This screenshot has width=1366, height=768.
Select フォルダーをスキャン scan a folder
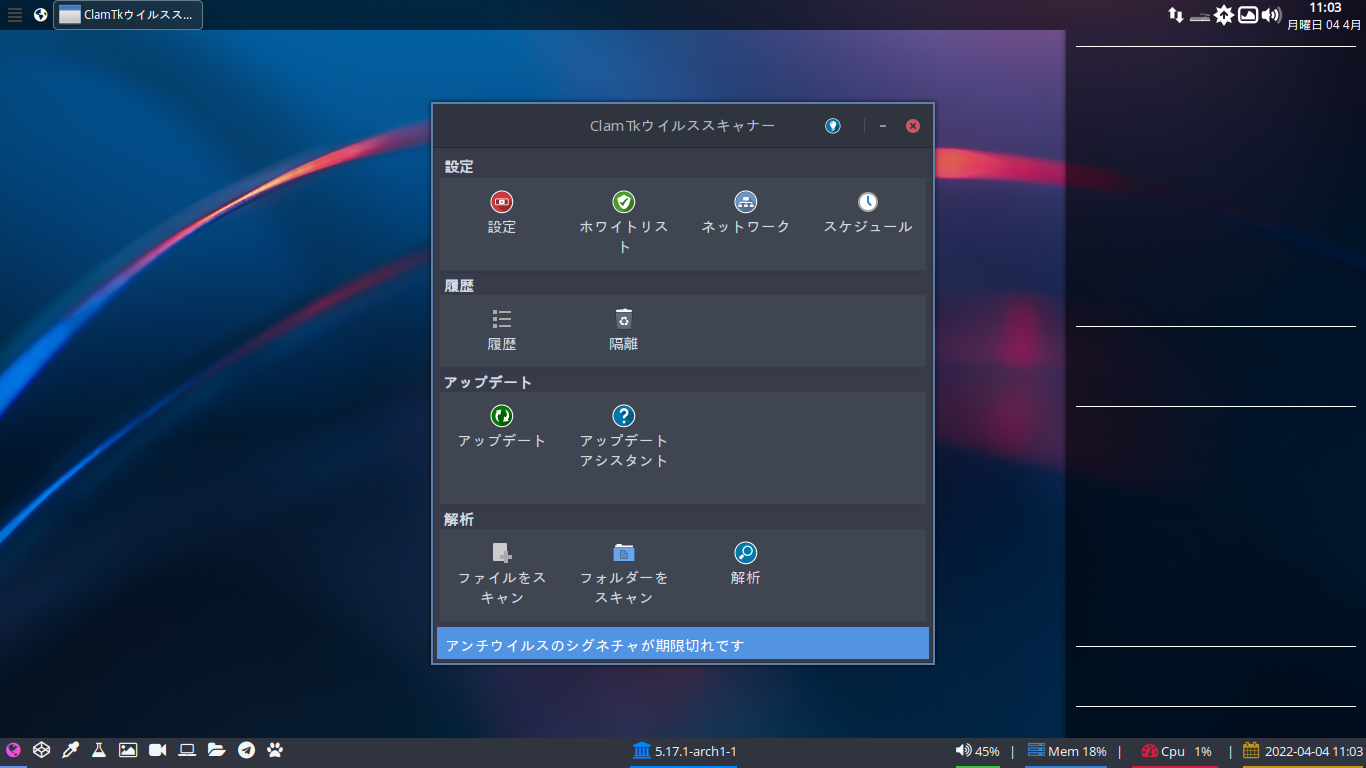coord(624,553)
